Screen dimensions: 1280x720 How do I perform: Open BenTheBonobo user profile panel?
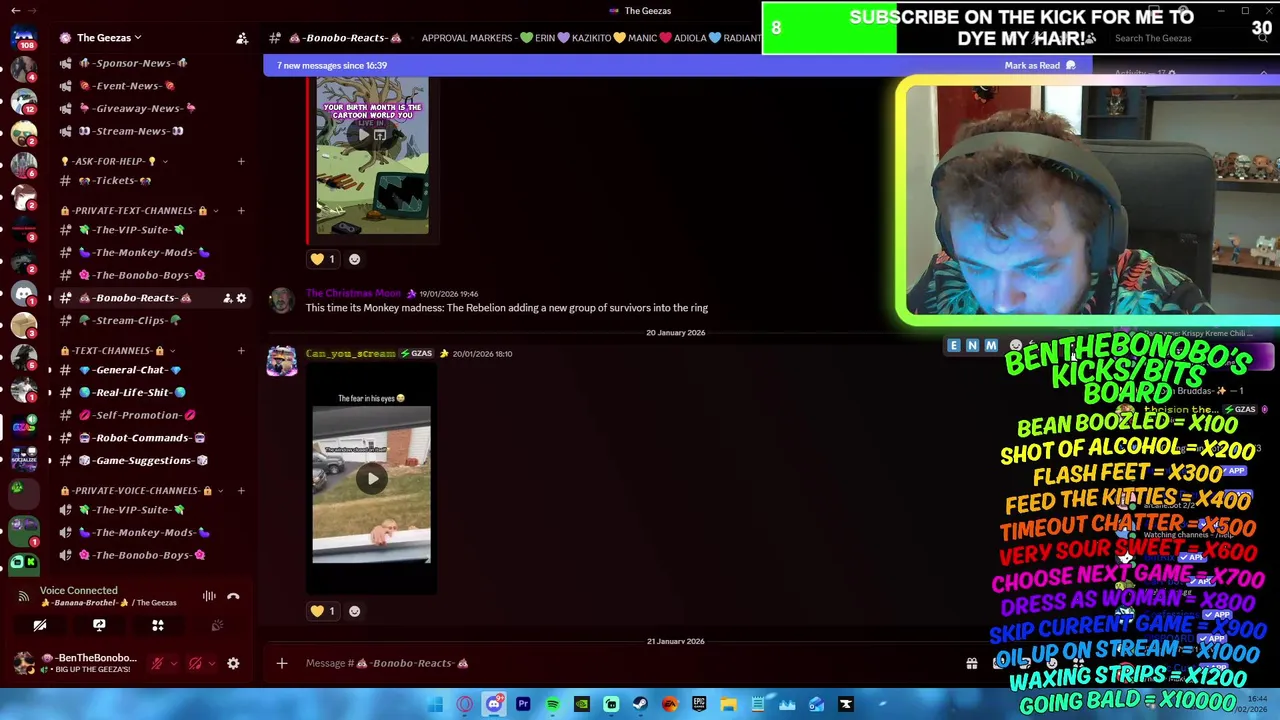click(x=75, y=664)
